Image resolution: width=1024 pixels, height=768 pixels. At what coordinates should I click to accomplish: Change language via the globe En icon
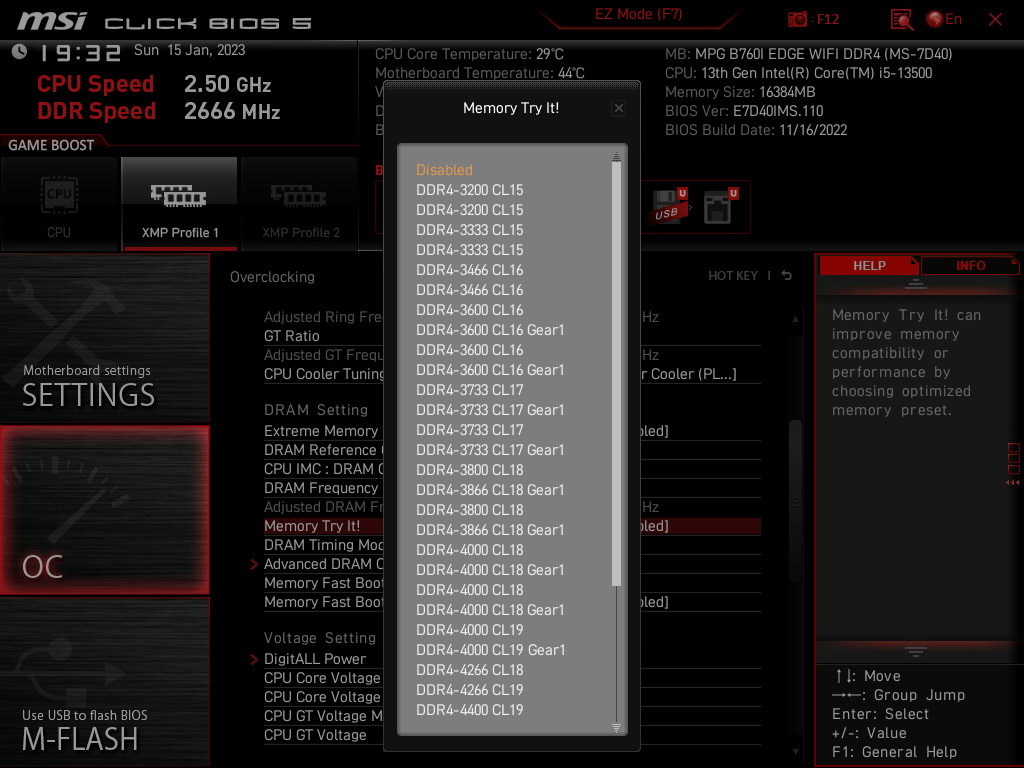pyautogui.click(x=944, y=19)
